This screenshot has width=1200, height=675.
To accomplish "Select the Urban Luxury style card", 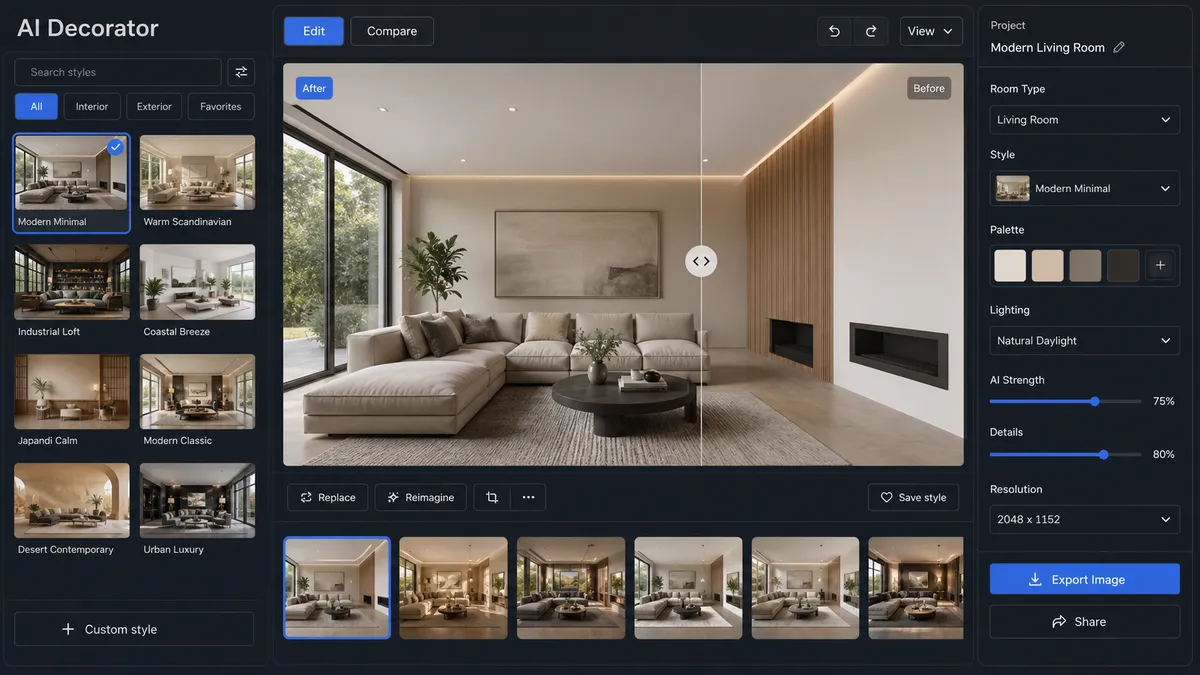I will point(197,510).
